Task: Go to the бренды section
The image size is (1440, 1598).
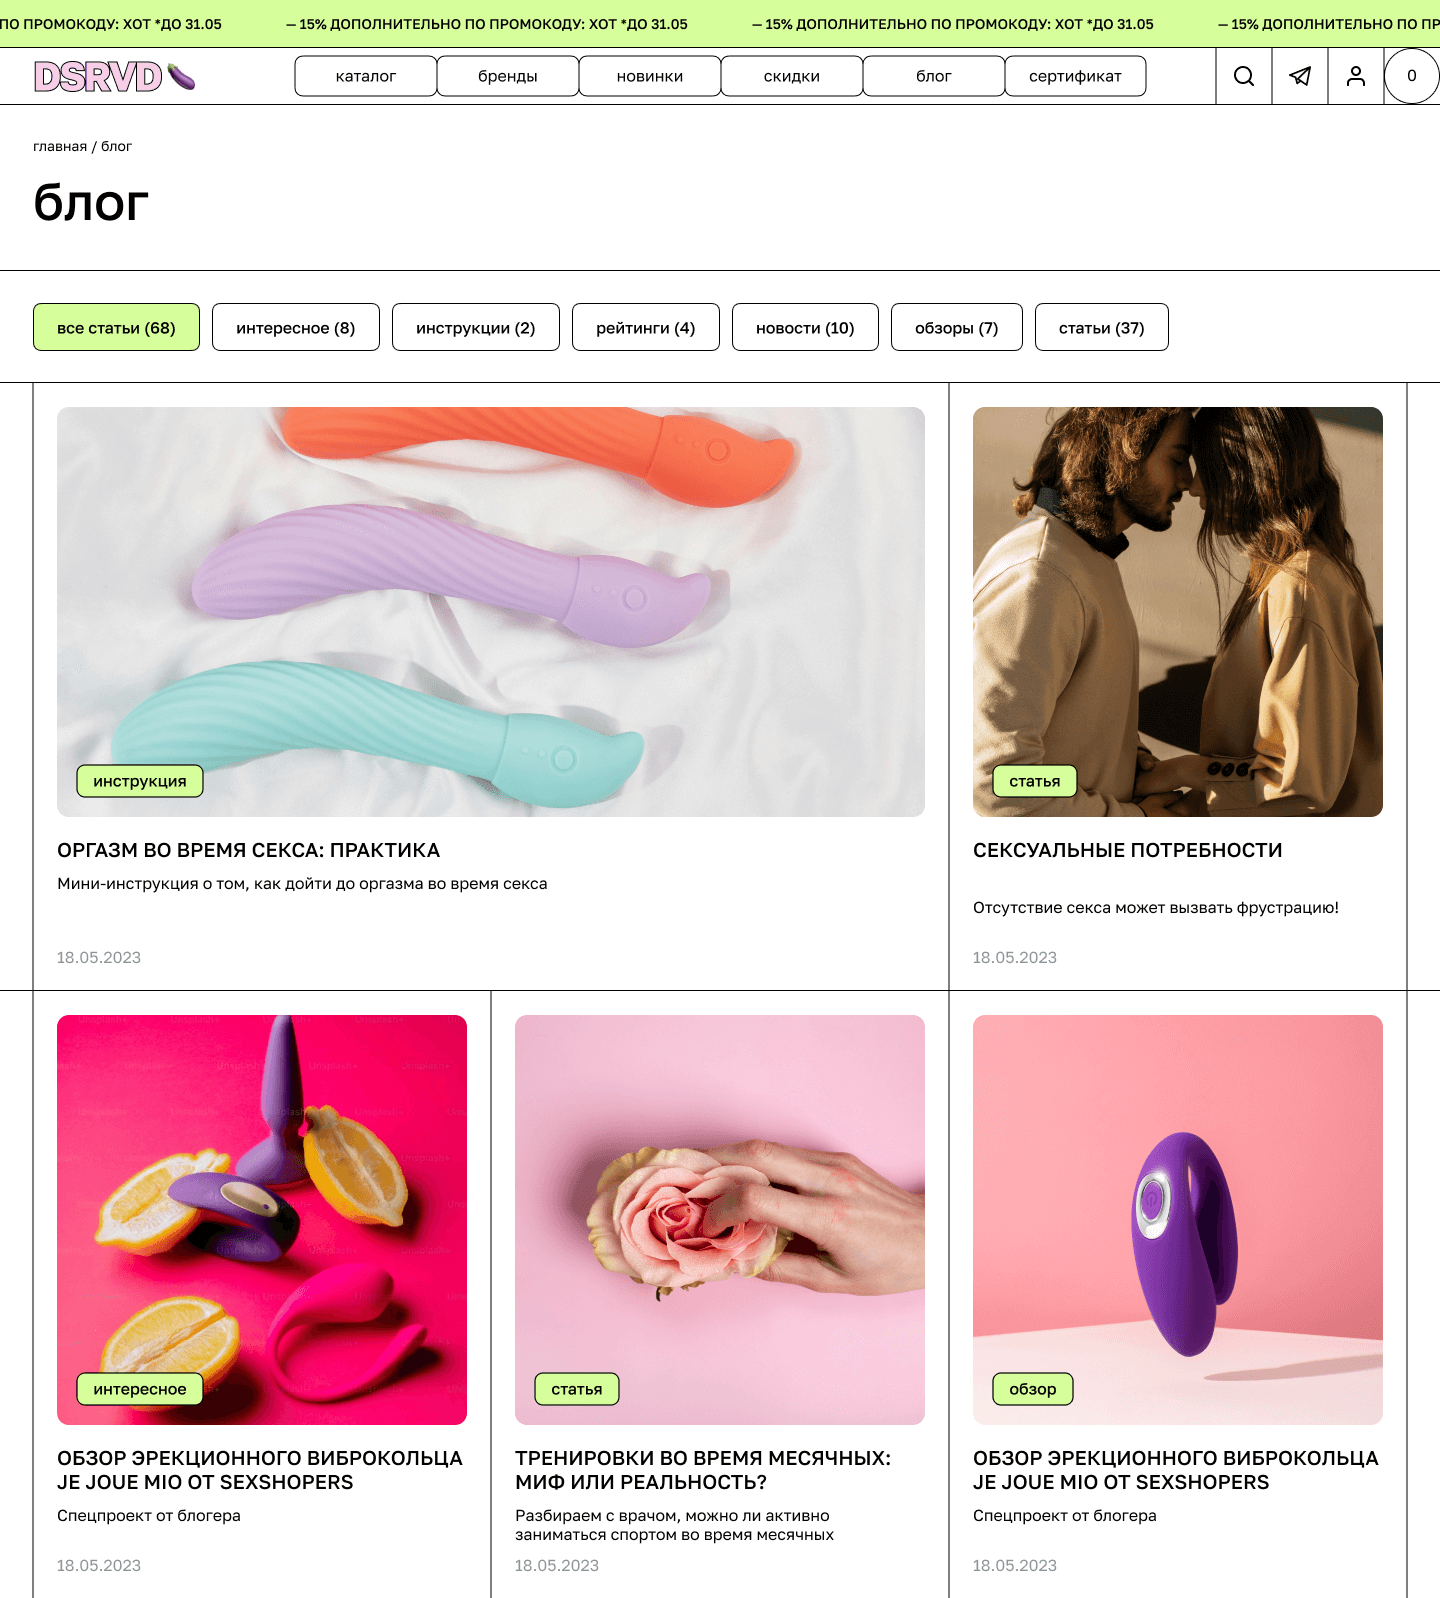Action: [508, 76]
